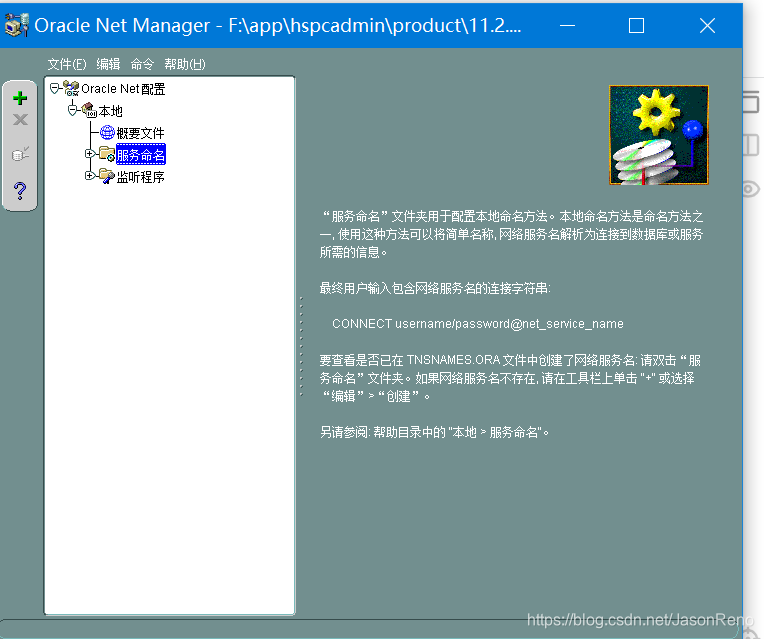Open the 帮助(H) menu
The height and width of the screenshot is (639, 764).
(185, 64)
